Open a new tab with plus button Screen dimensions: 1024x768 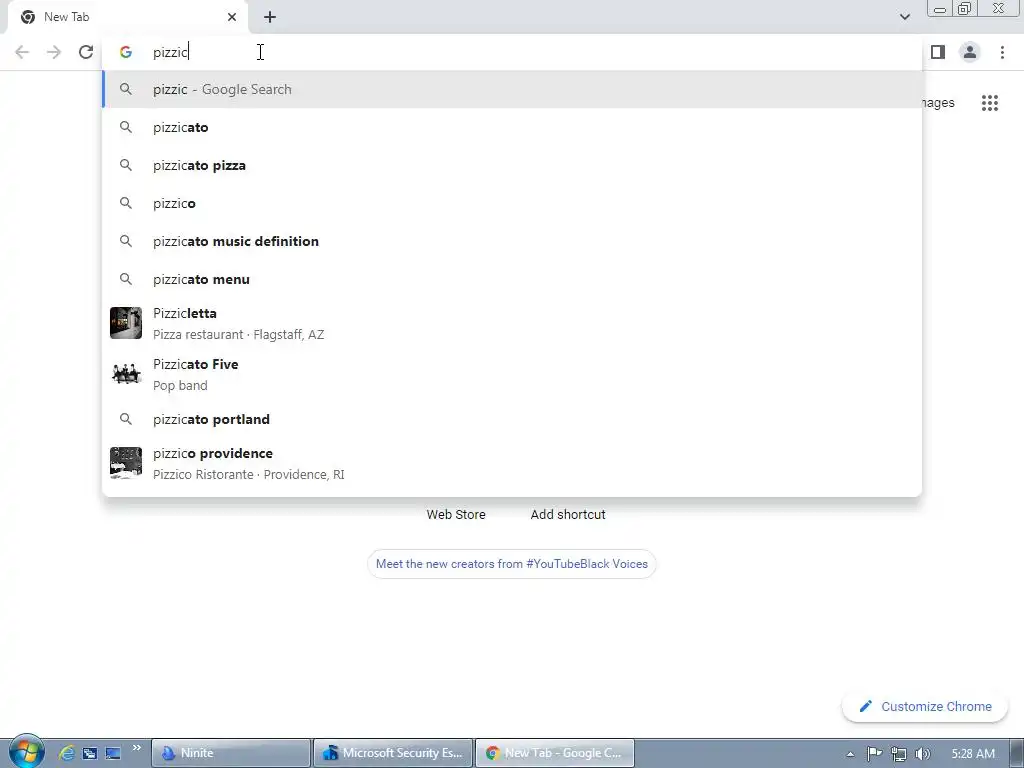270,17
